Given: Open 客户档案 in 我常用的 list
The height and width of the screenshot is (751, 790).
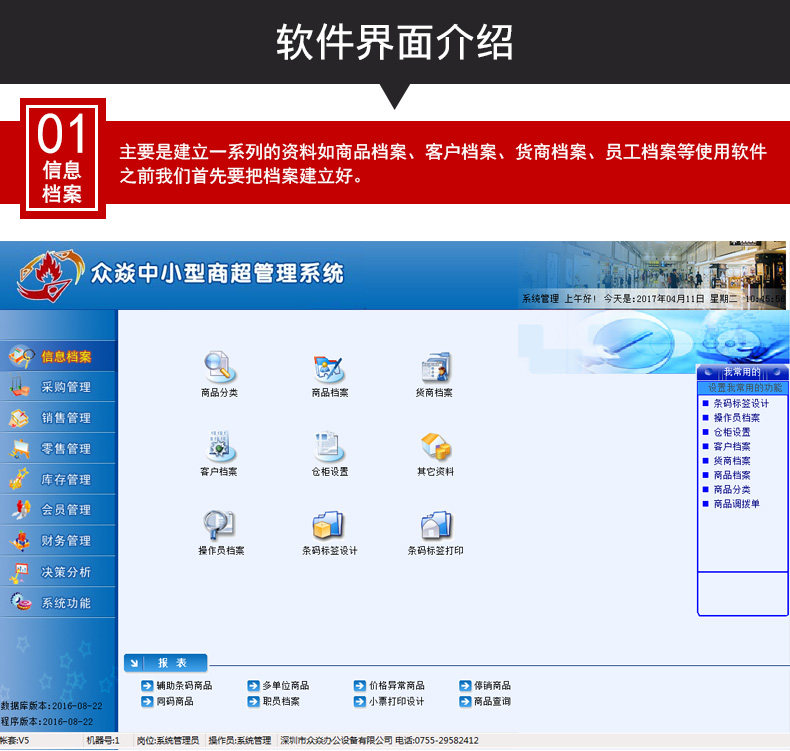Looking at the screenshot, I should pyautogui.click(x=732, y=446).
